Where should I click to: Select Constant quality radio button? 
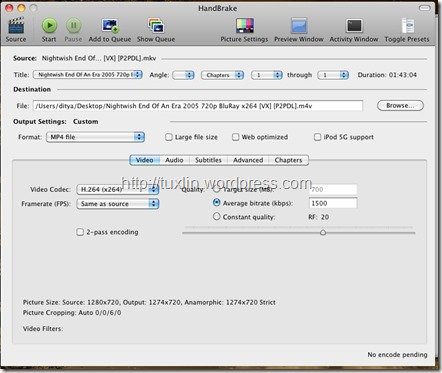(x=216, y=217)
